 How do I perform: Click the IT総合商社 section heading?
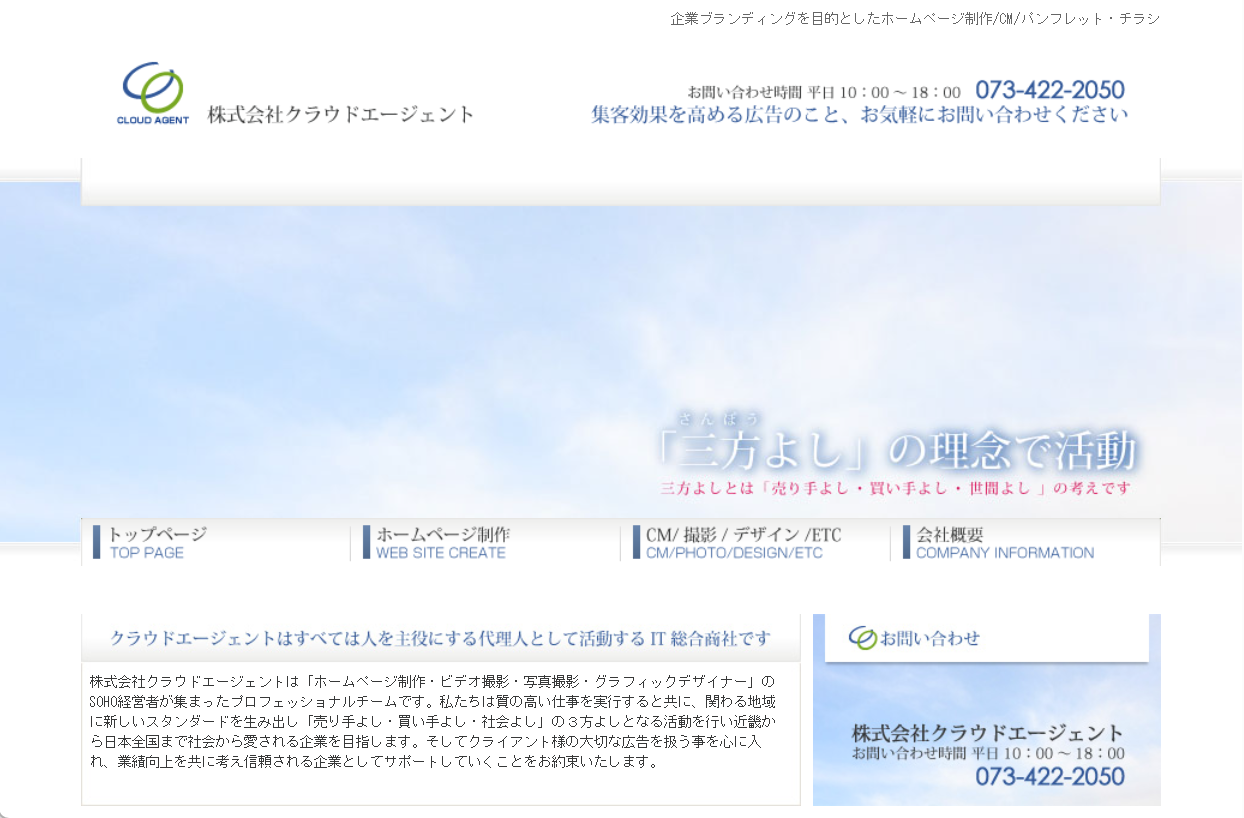[440, 638]
